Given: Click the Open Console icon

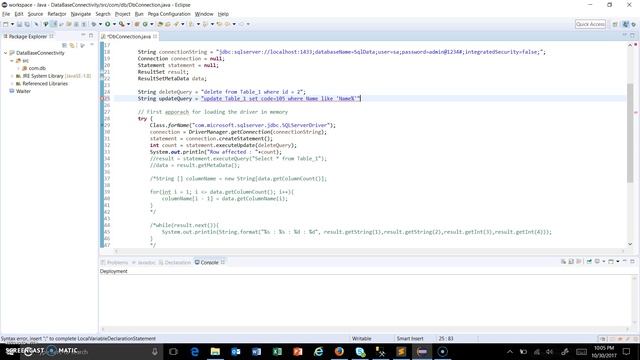Looking at the screenshot, I should pos(611,261).
